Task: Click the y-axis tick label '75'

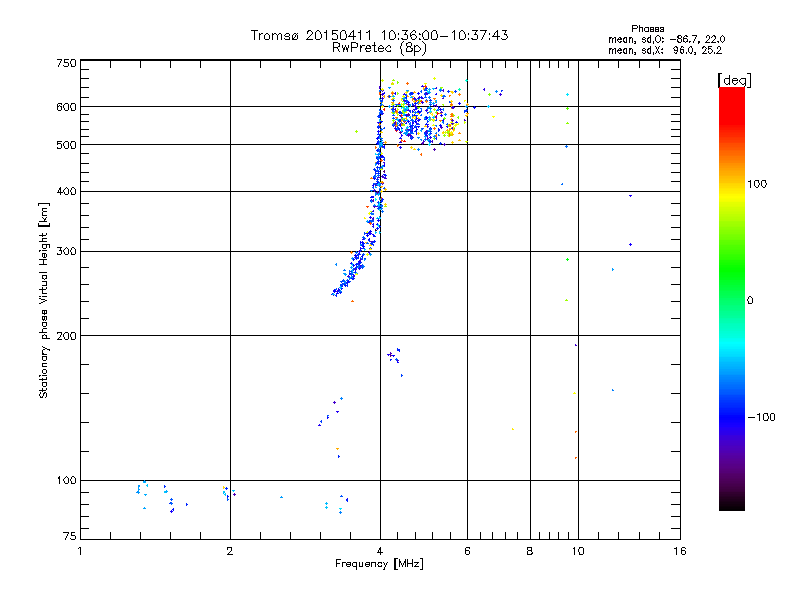Action: coord(70,536)
